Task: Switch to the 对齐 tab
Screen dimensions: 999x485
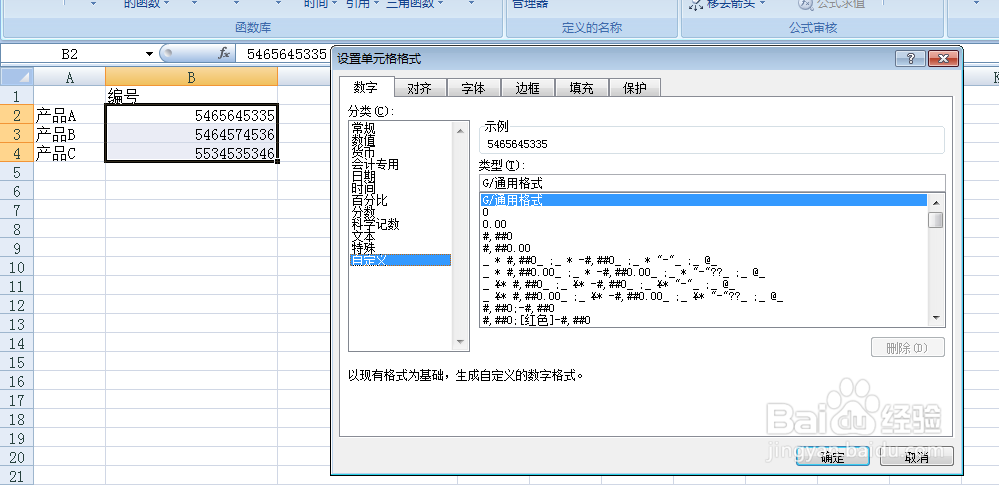Action: pos(420,89)
